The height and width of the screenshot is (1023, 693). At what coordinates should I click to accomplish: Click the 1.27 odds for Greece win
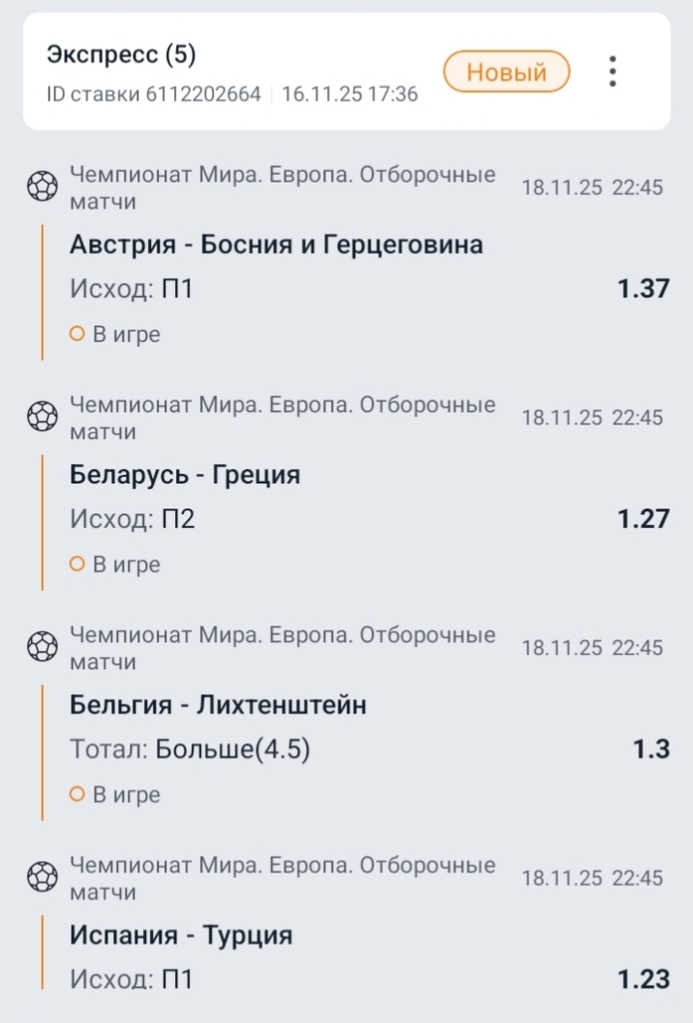[x=643, y=519]
